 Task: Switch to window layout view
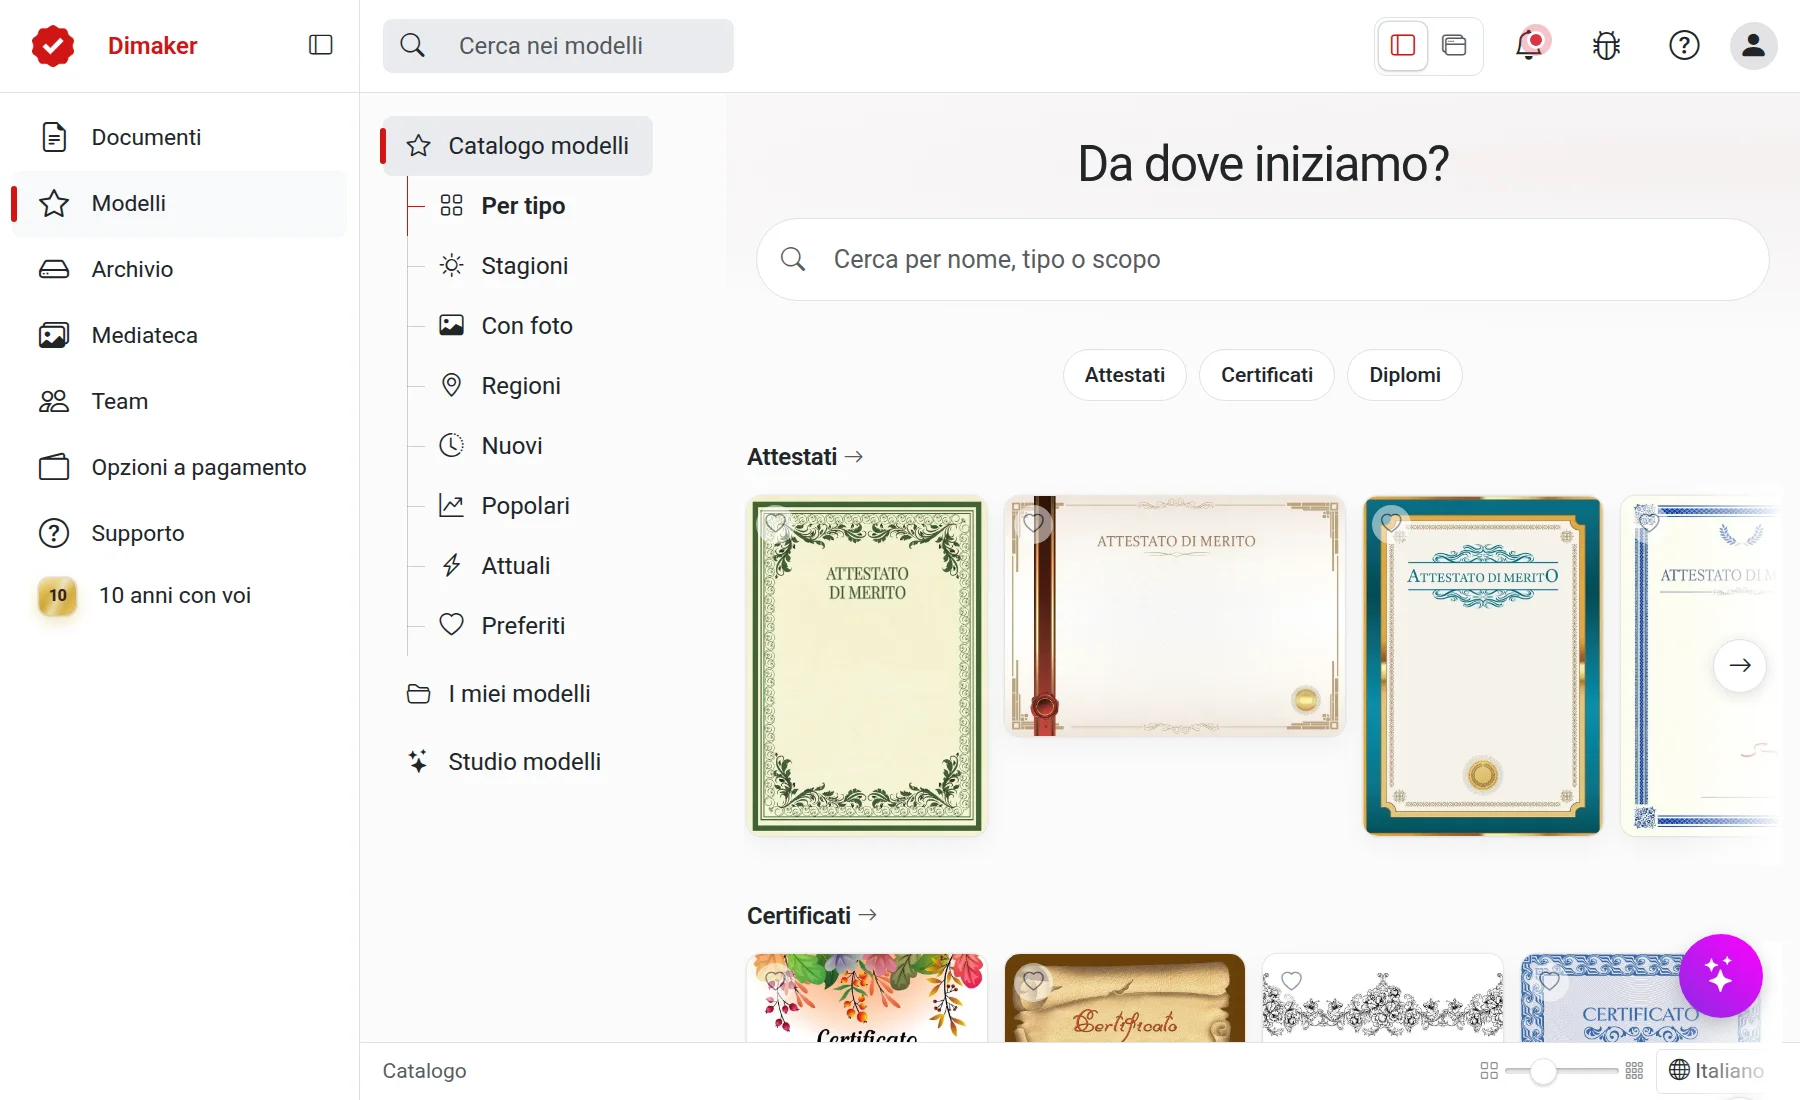pos(1454,45)
